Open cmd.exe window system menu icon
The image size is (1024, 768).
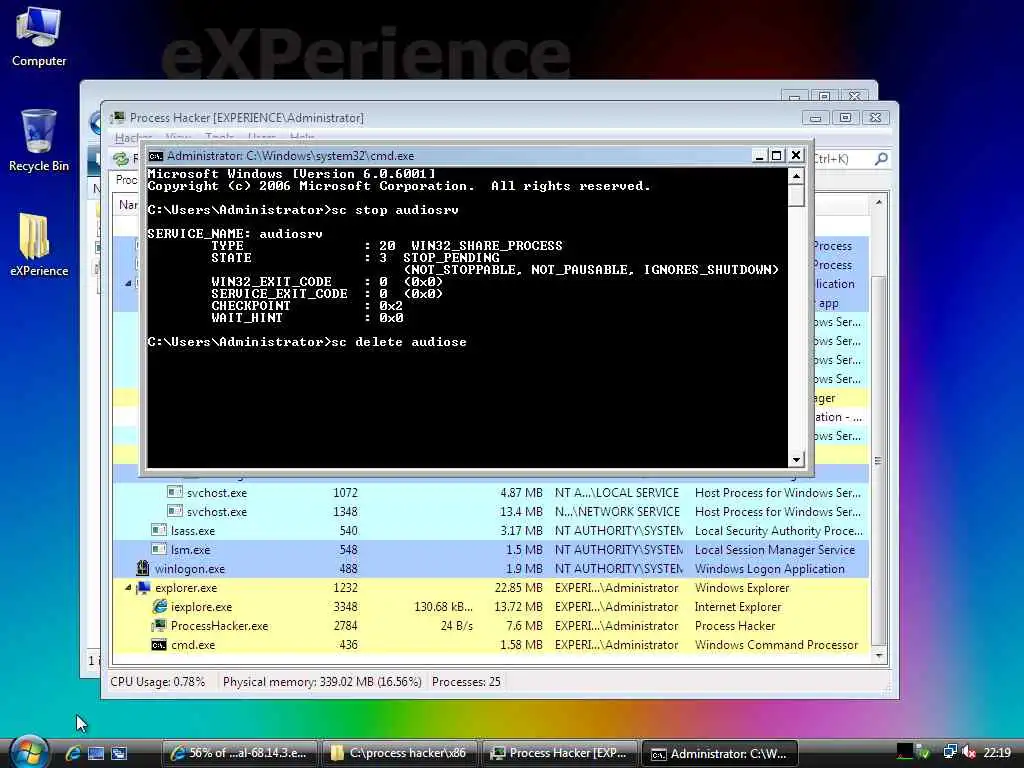[155, 155]
